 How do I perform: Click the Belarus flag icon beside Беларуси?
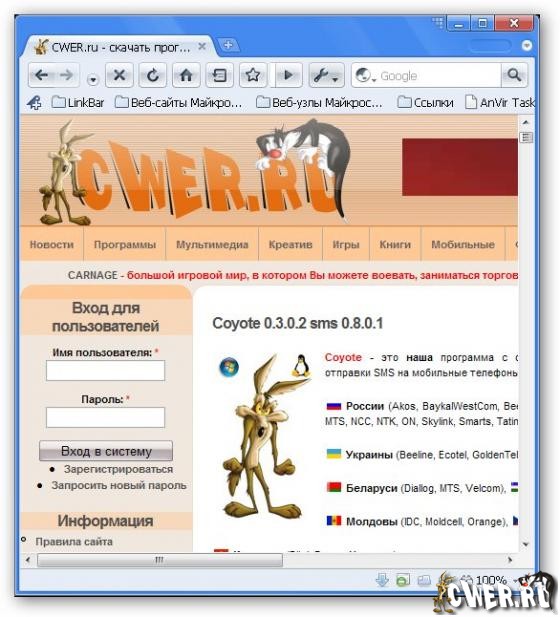334,487
